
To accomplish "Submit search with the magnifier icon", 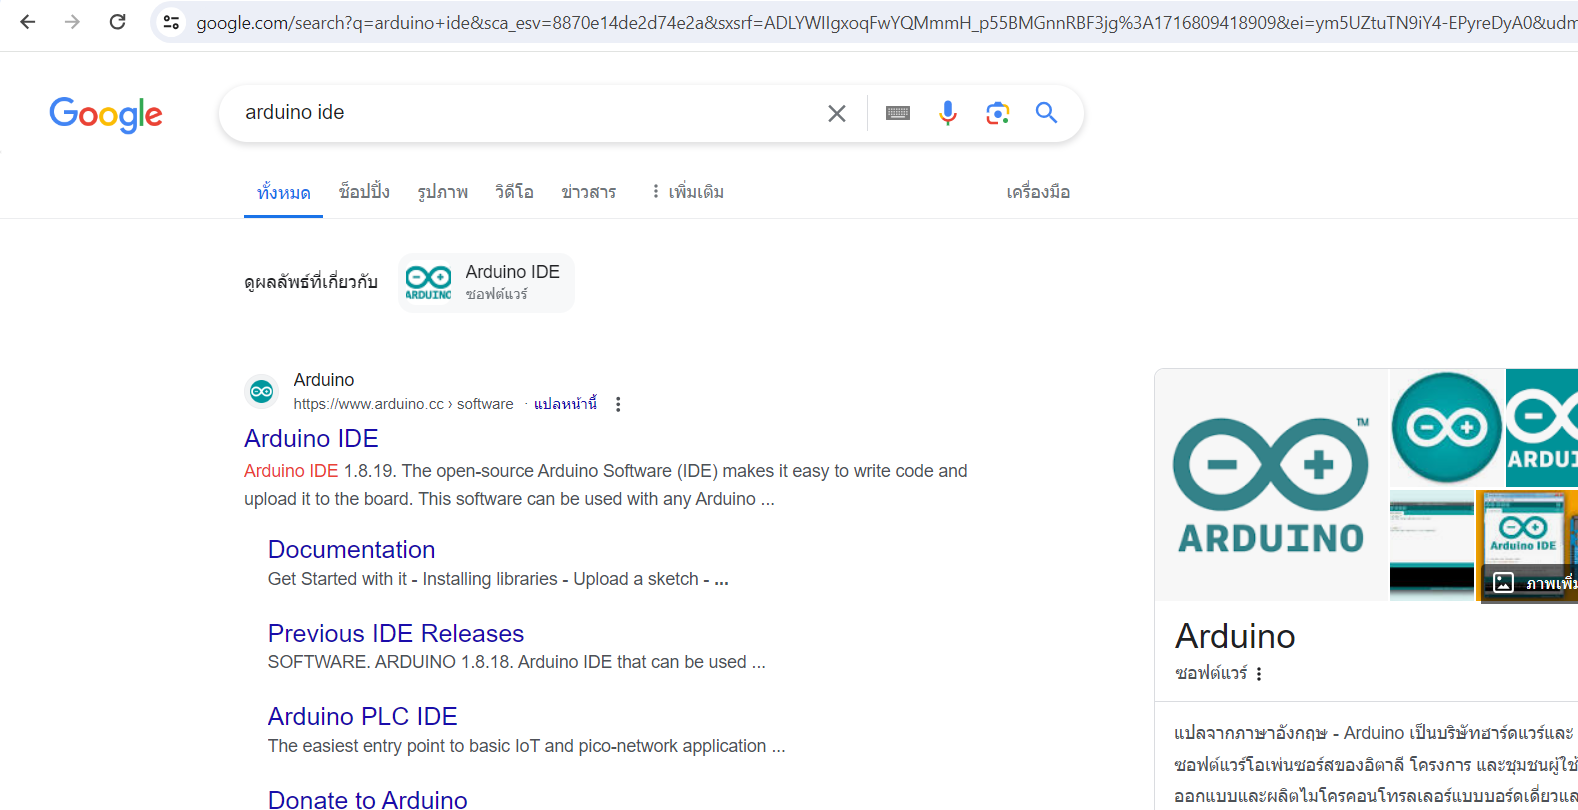I will 1046,113.
